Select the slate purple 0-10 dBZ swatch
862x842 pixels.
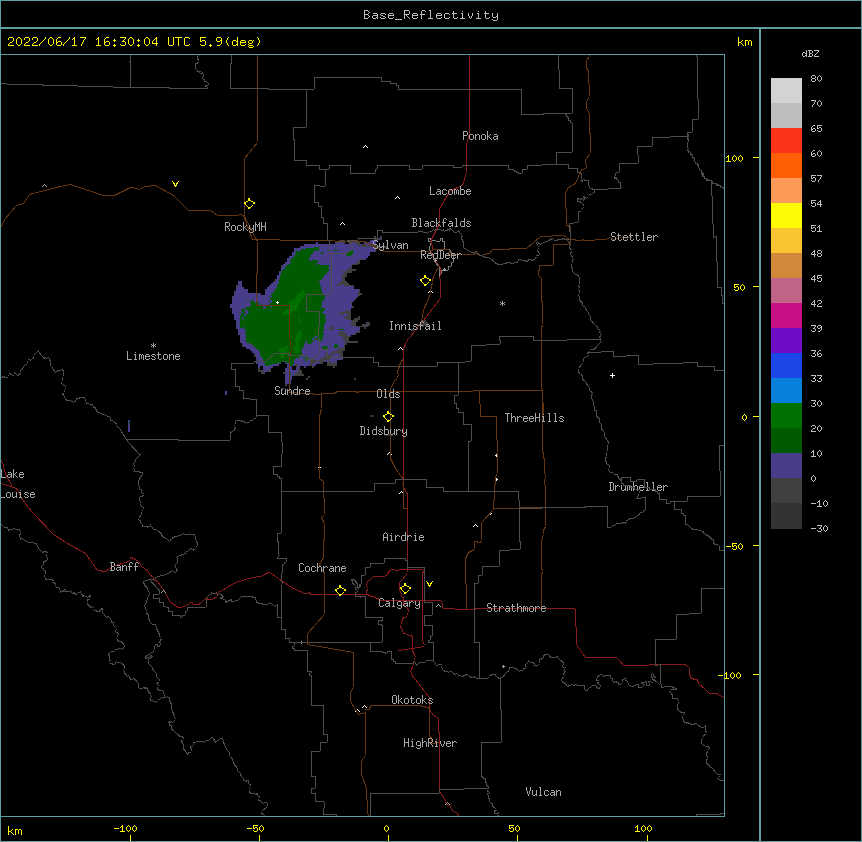(786, 466)
